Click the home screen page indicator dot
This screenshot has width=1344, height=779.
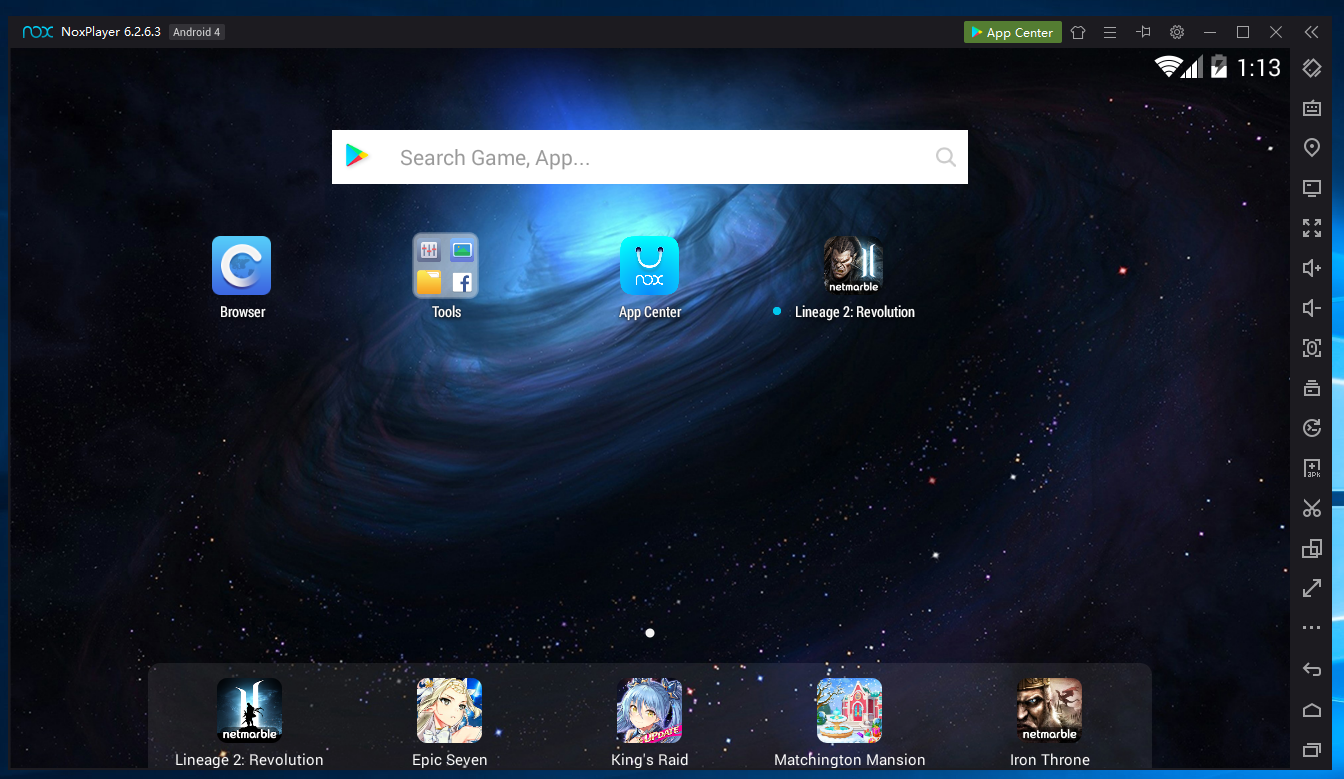[x=650, y=633]
